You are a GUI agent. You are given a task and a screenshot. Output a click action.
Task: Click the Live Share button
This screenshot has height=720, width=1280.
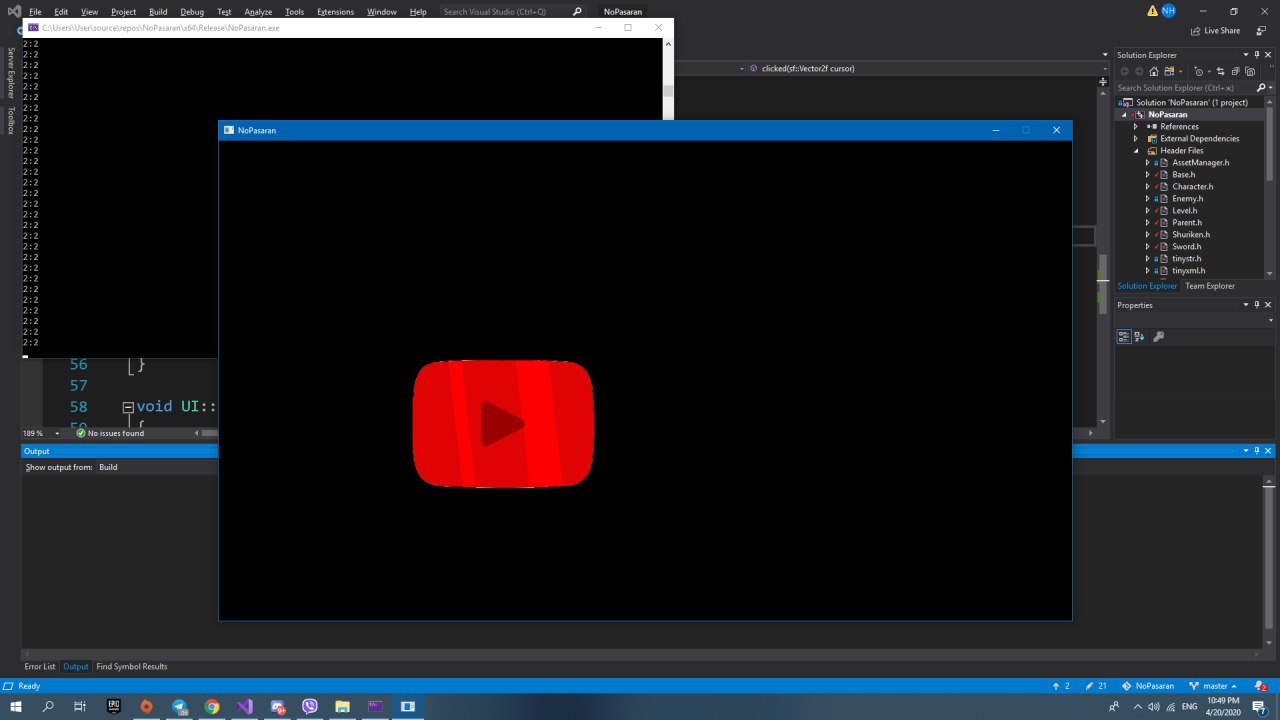point(1216,31)
